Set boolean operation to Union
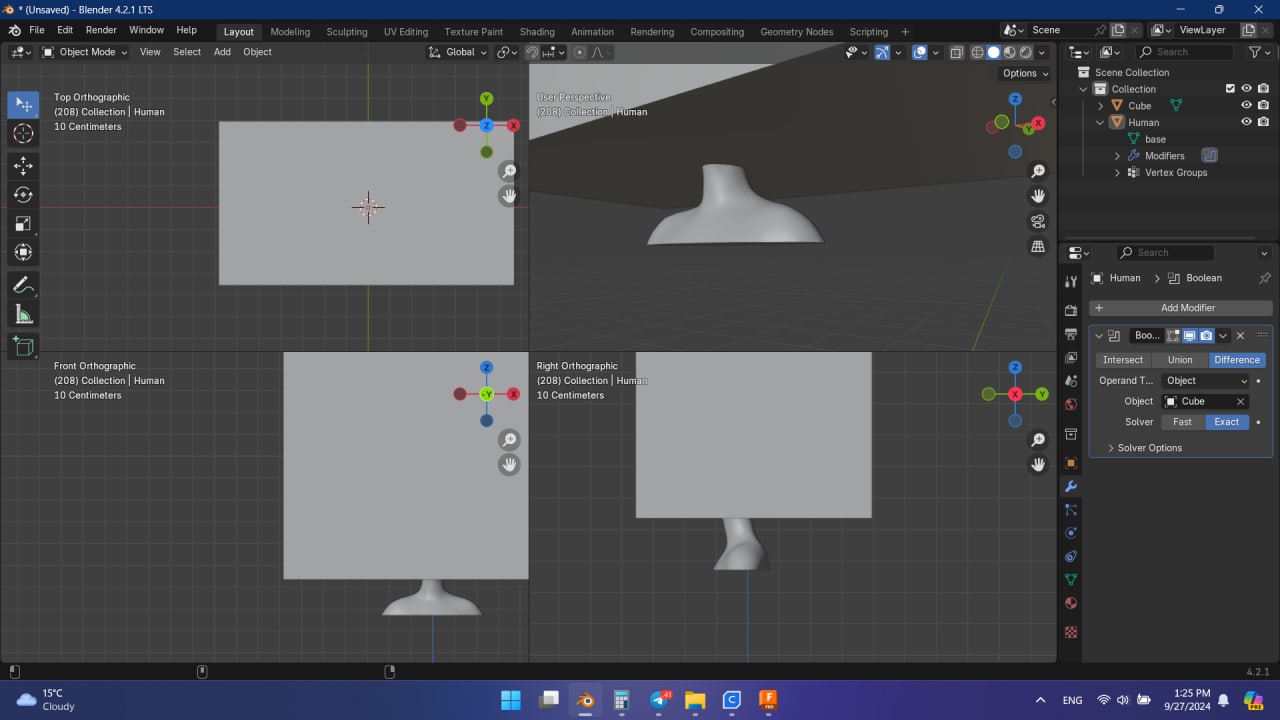The height and width of the screenshot is (720, 1280). pyautogui.click(x=1180, y=360)
